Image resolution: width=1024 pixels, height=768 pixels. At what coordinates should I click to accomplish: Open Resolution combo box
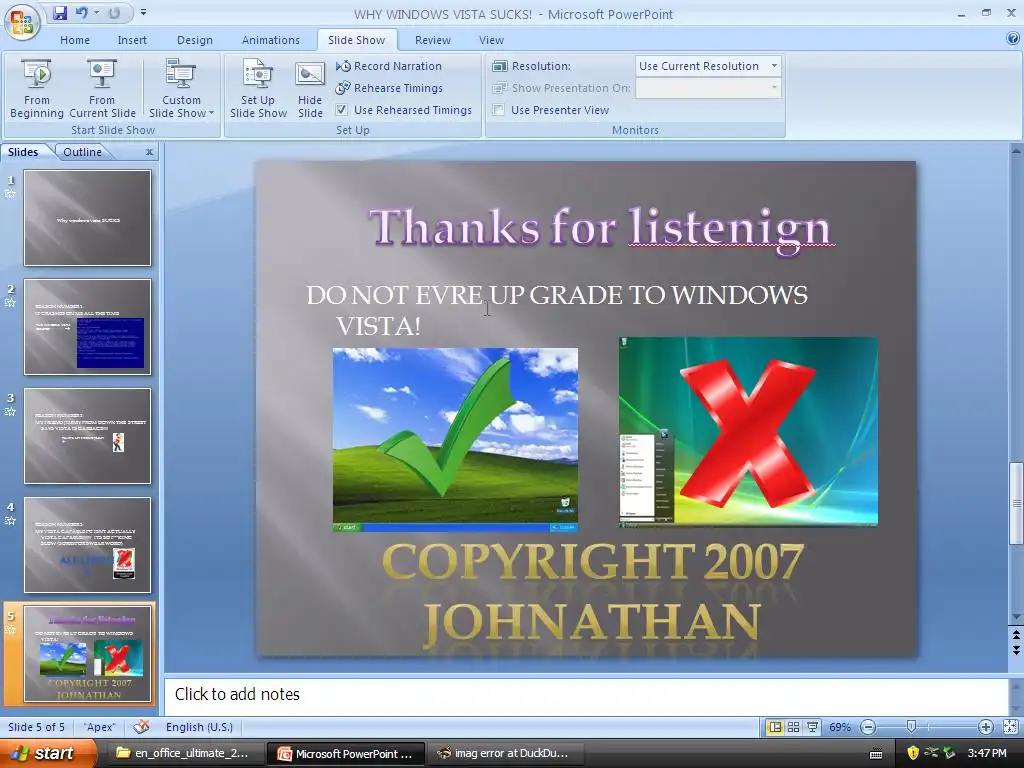click(708, 66)
